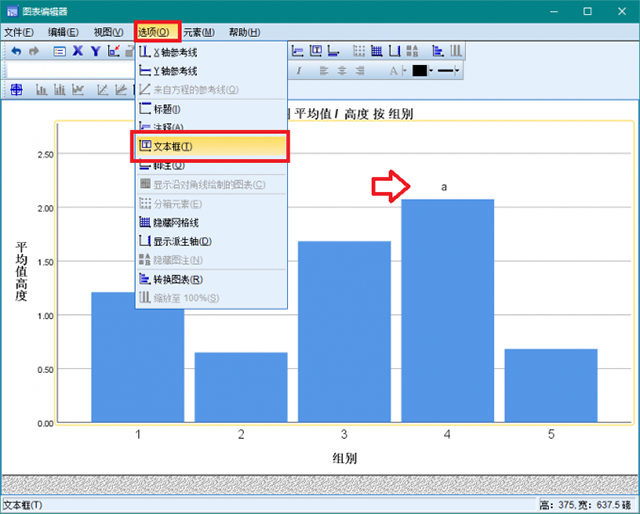This screenshot has width=640, height=514.
Task: Open the Properties window from the toolbar
Action: tap(60, 51)
